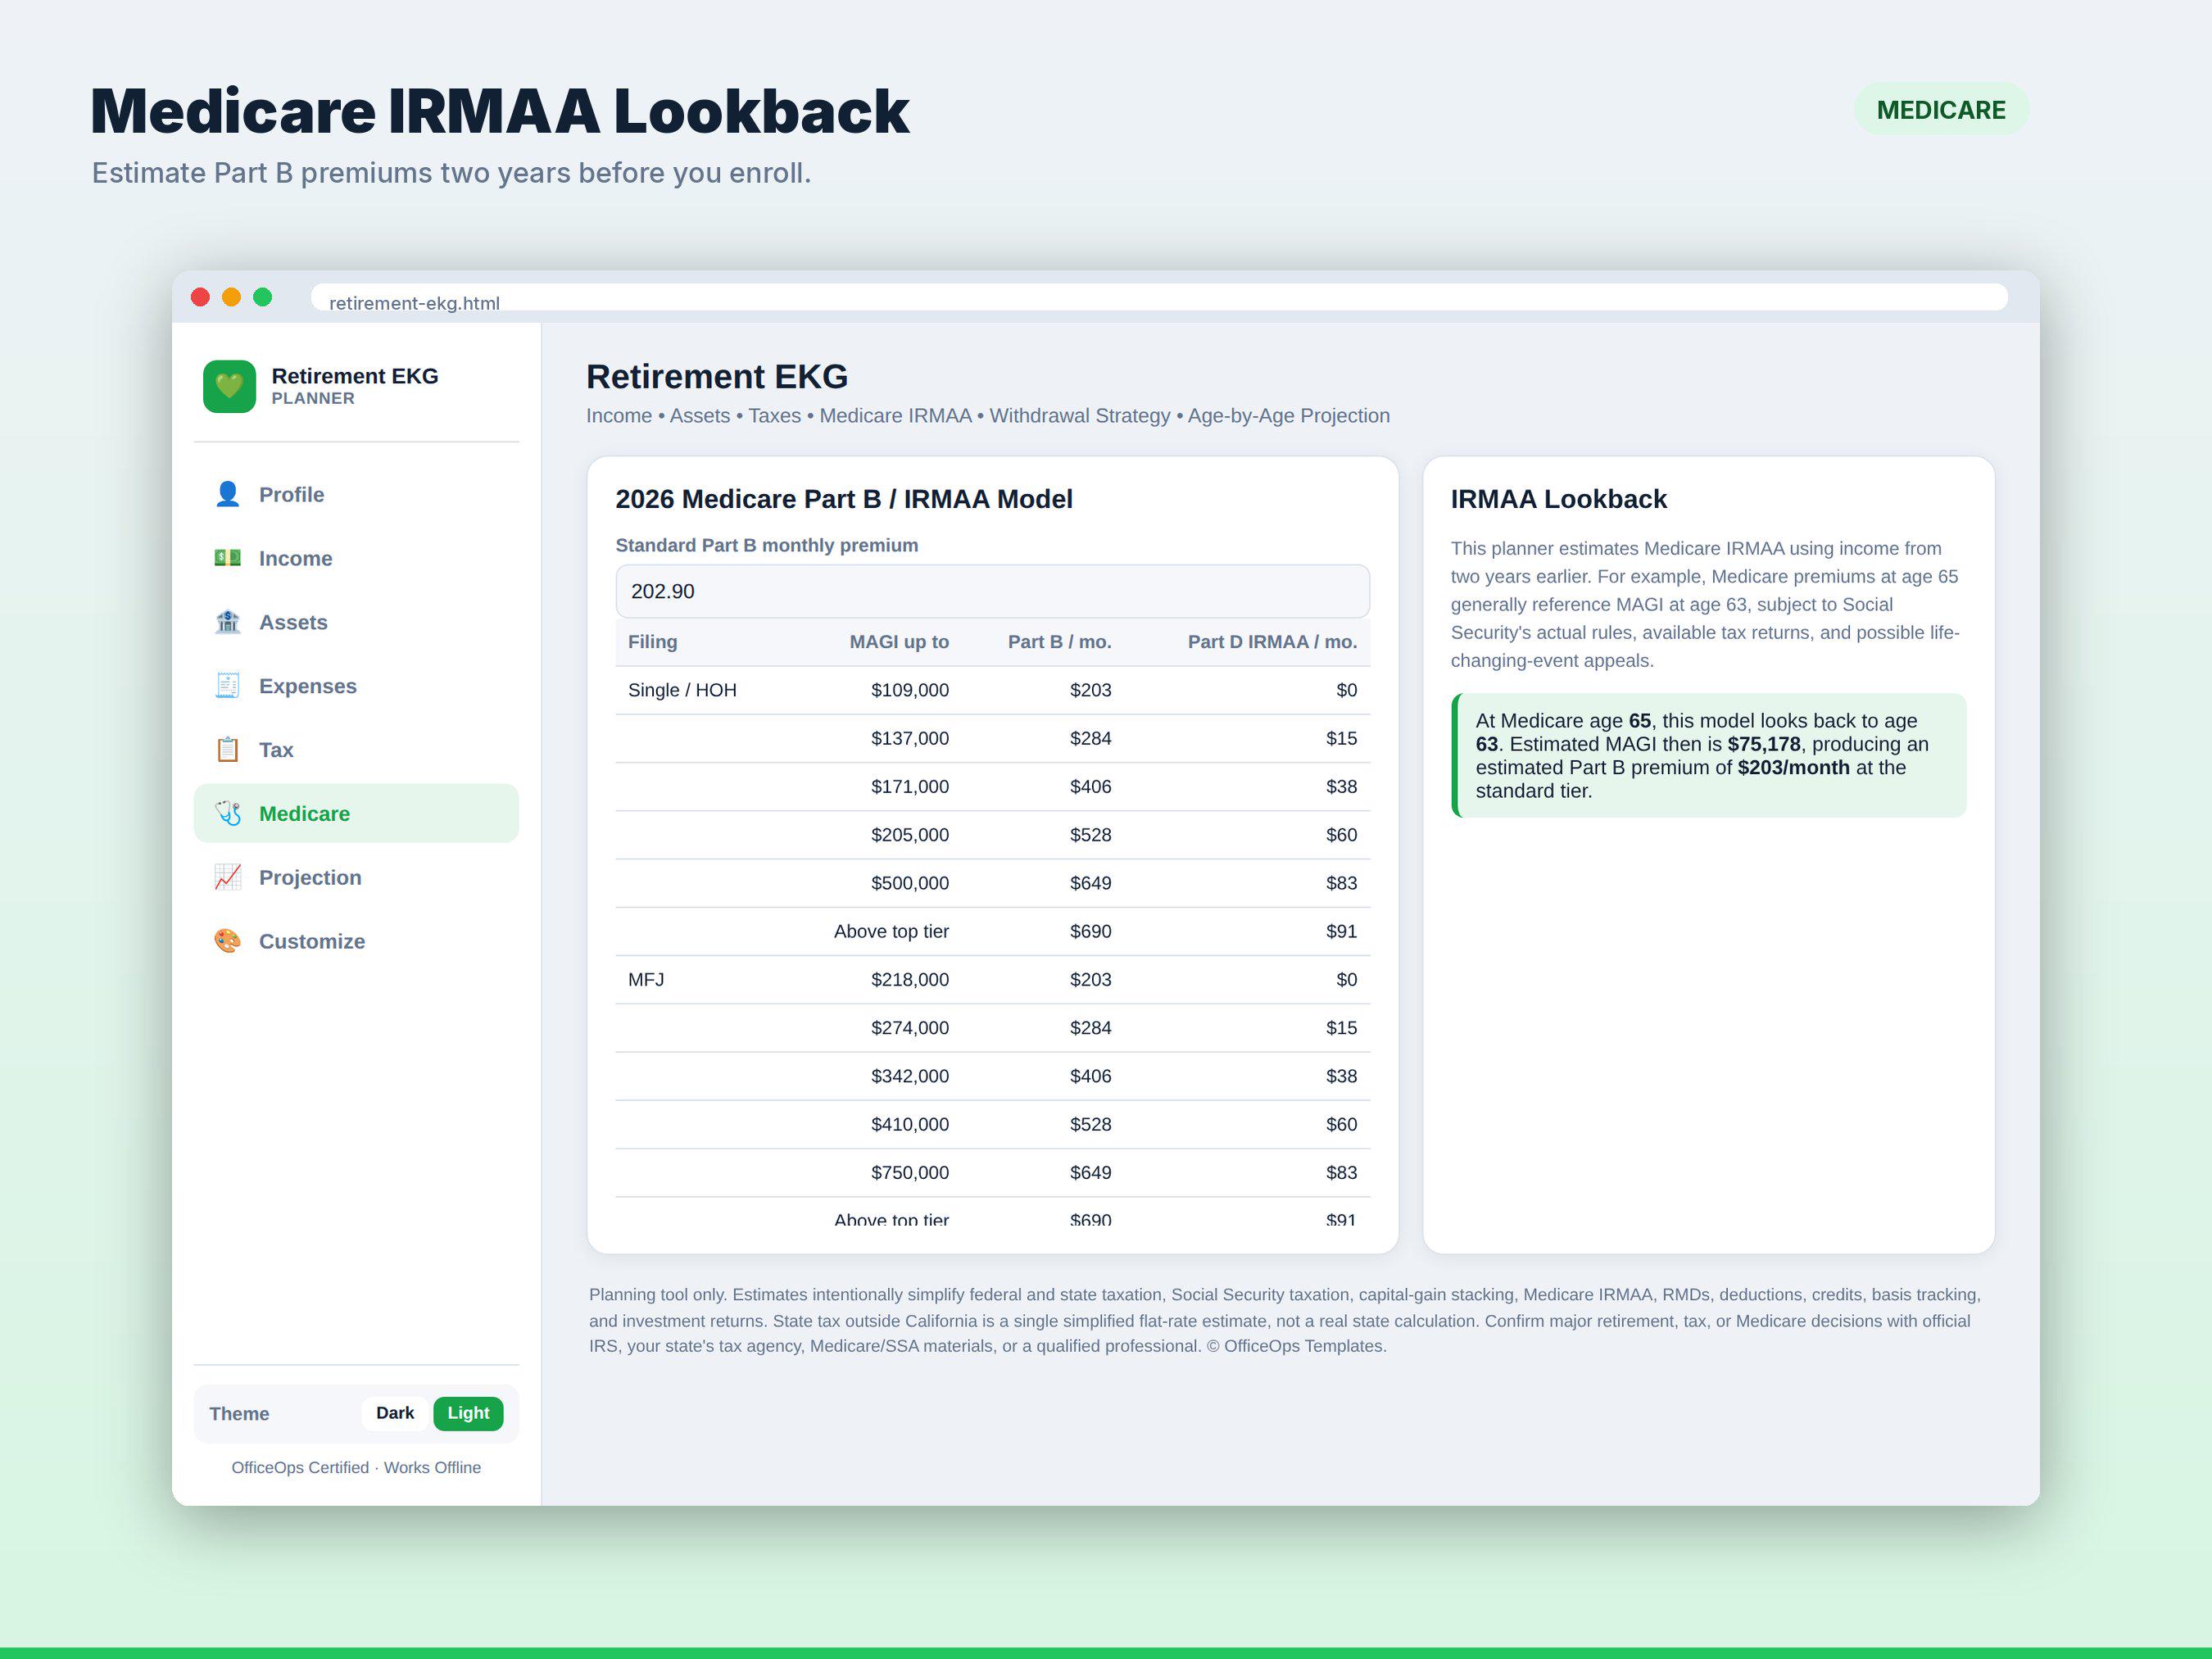Click the Single / HOH filing cell

coord(682,690)
